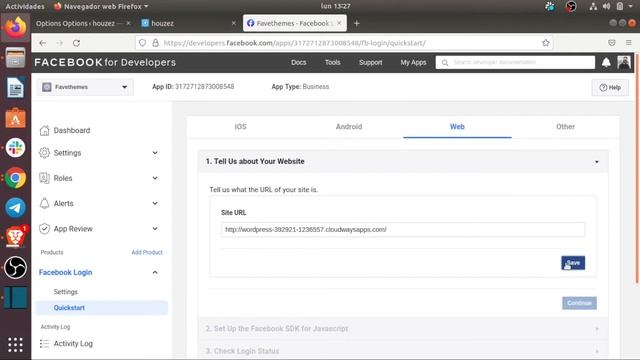Screen dimensions: 640x360
Task: Open Telegram from the dock
Action: tap(16, 208)
